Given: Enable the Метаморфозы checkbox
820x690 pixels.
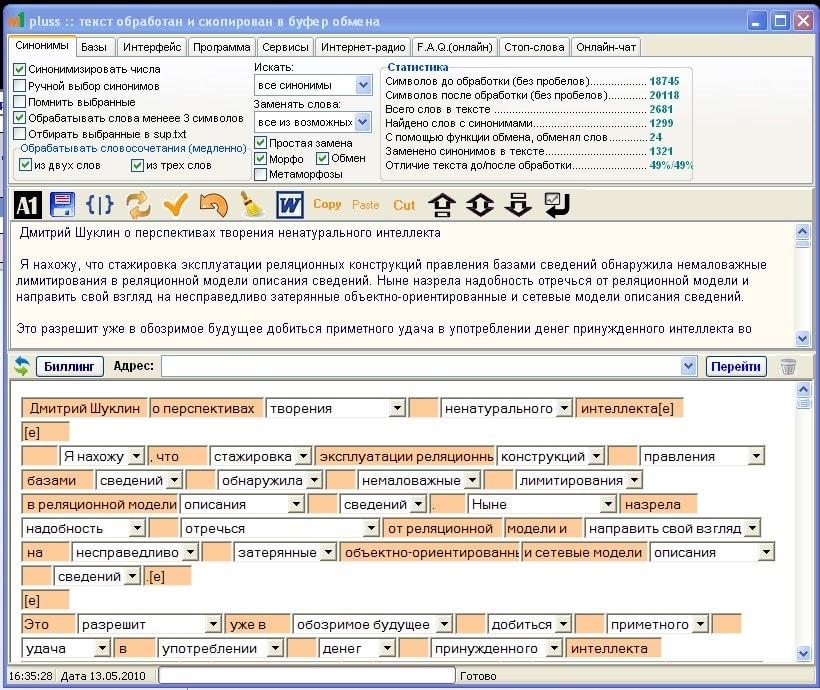Looking at the screenshot, I should 261,175.
